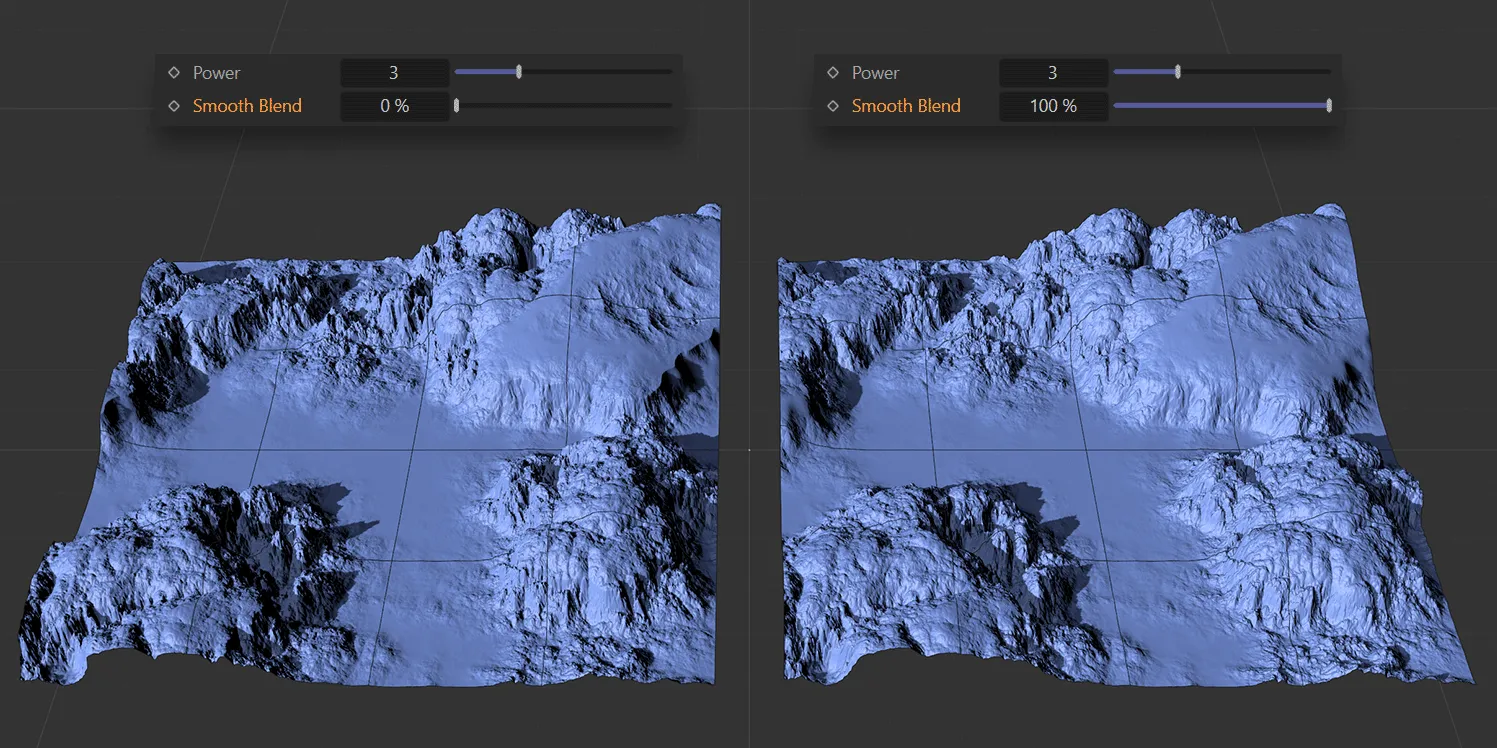Click the Smooth Blend field showing 100 %
1497x748 pixels.
click(1053, 105)
